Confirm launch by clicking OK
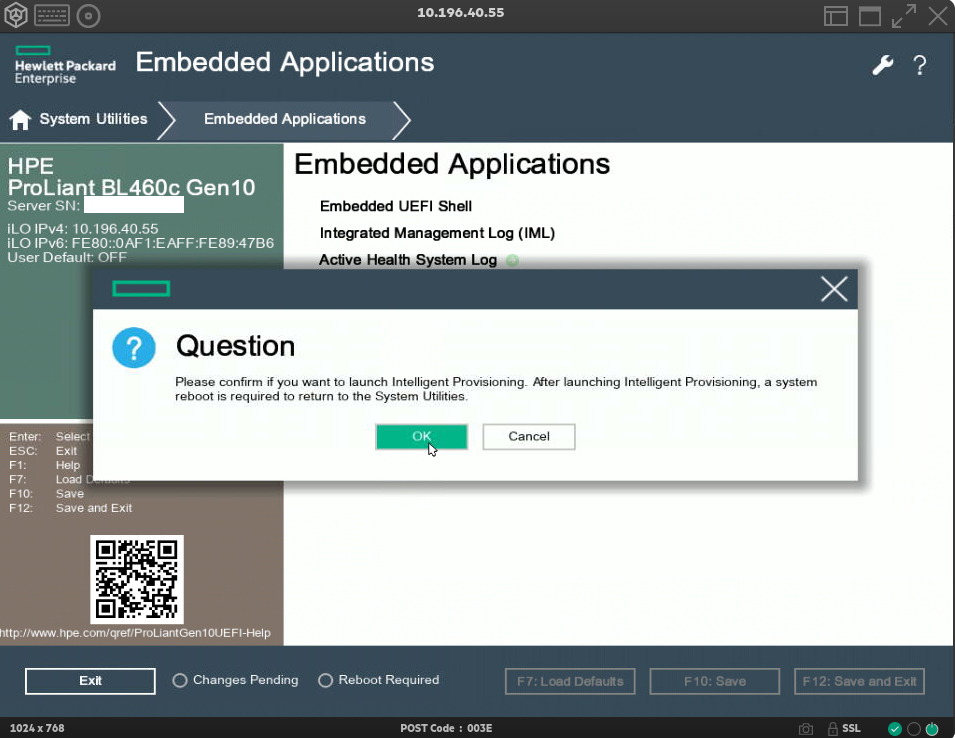 [x=421, y=437]
